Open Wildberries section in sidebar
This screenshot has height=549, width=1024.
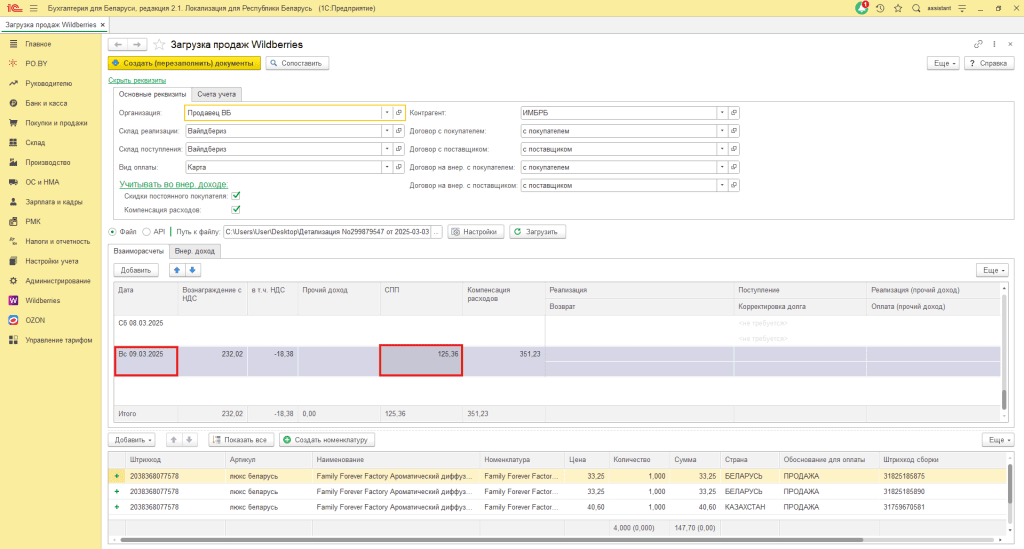[42, 300]
